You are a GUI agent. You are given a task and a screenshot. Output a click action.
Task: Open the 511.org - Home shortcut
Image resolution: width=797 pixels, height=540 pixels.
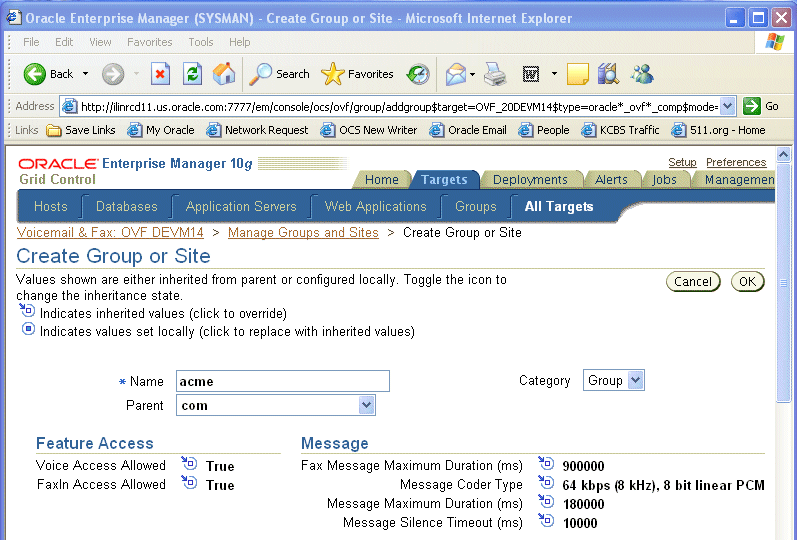coord(718,130)
